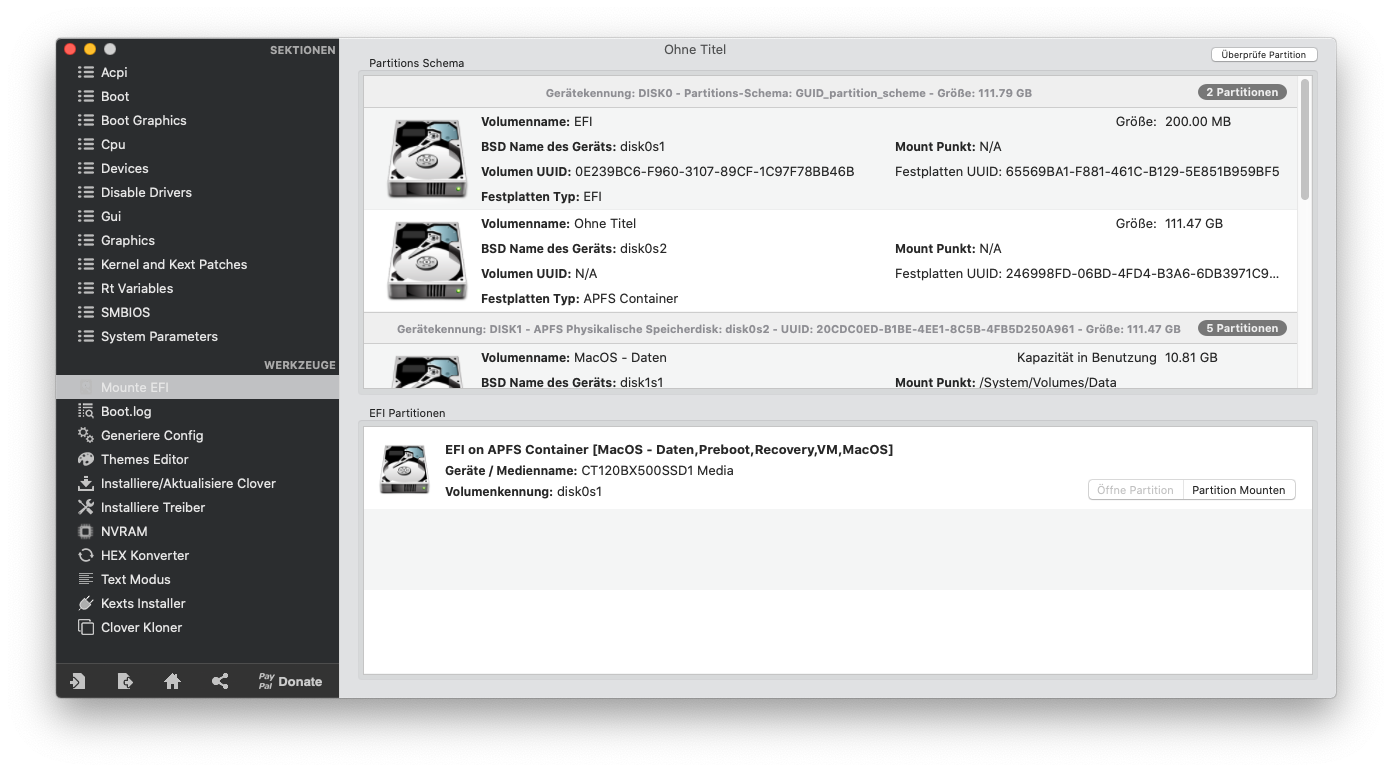Click the PayPal Donate button
This screenshot has height=772, width=1392.
(290, 681)
